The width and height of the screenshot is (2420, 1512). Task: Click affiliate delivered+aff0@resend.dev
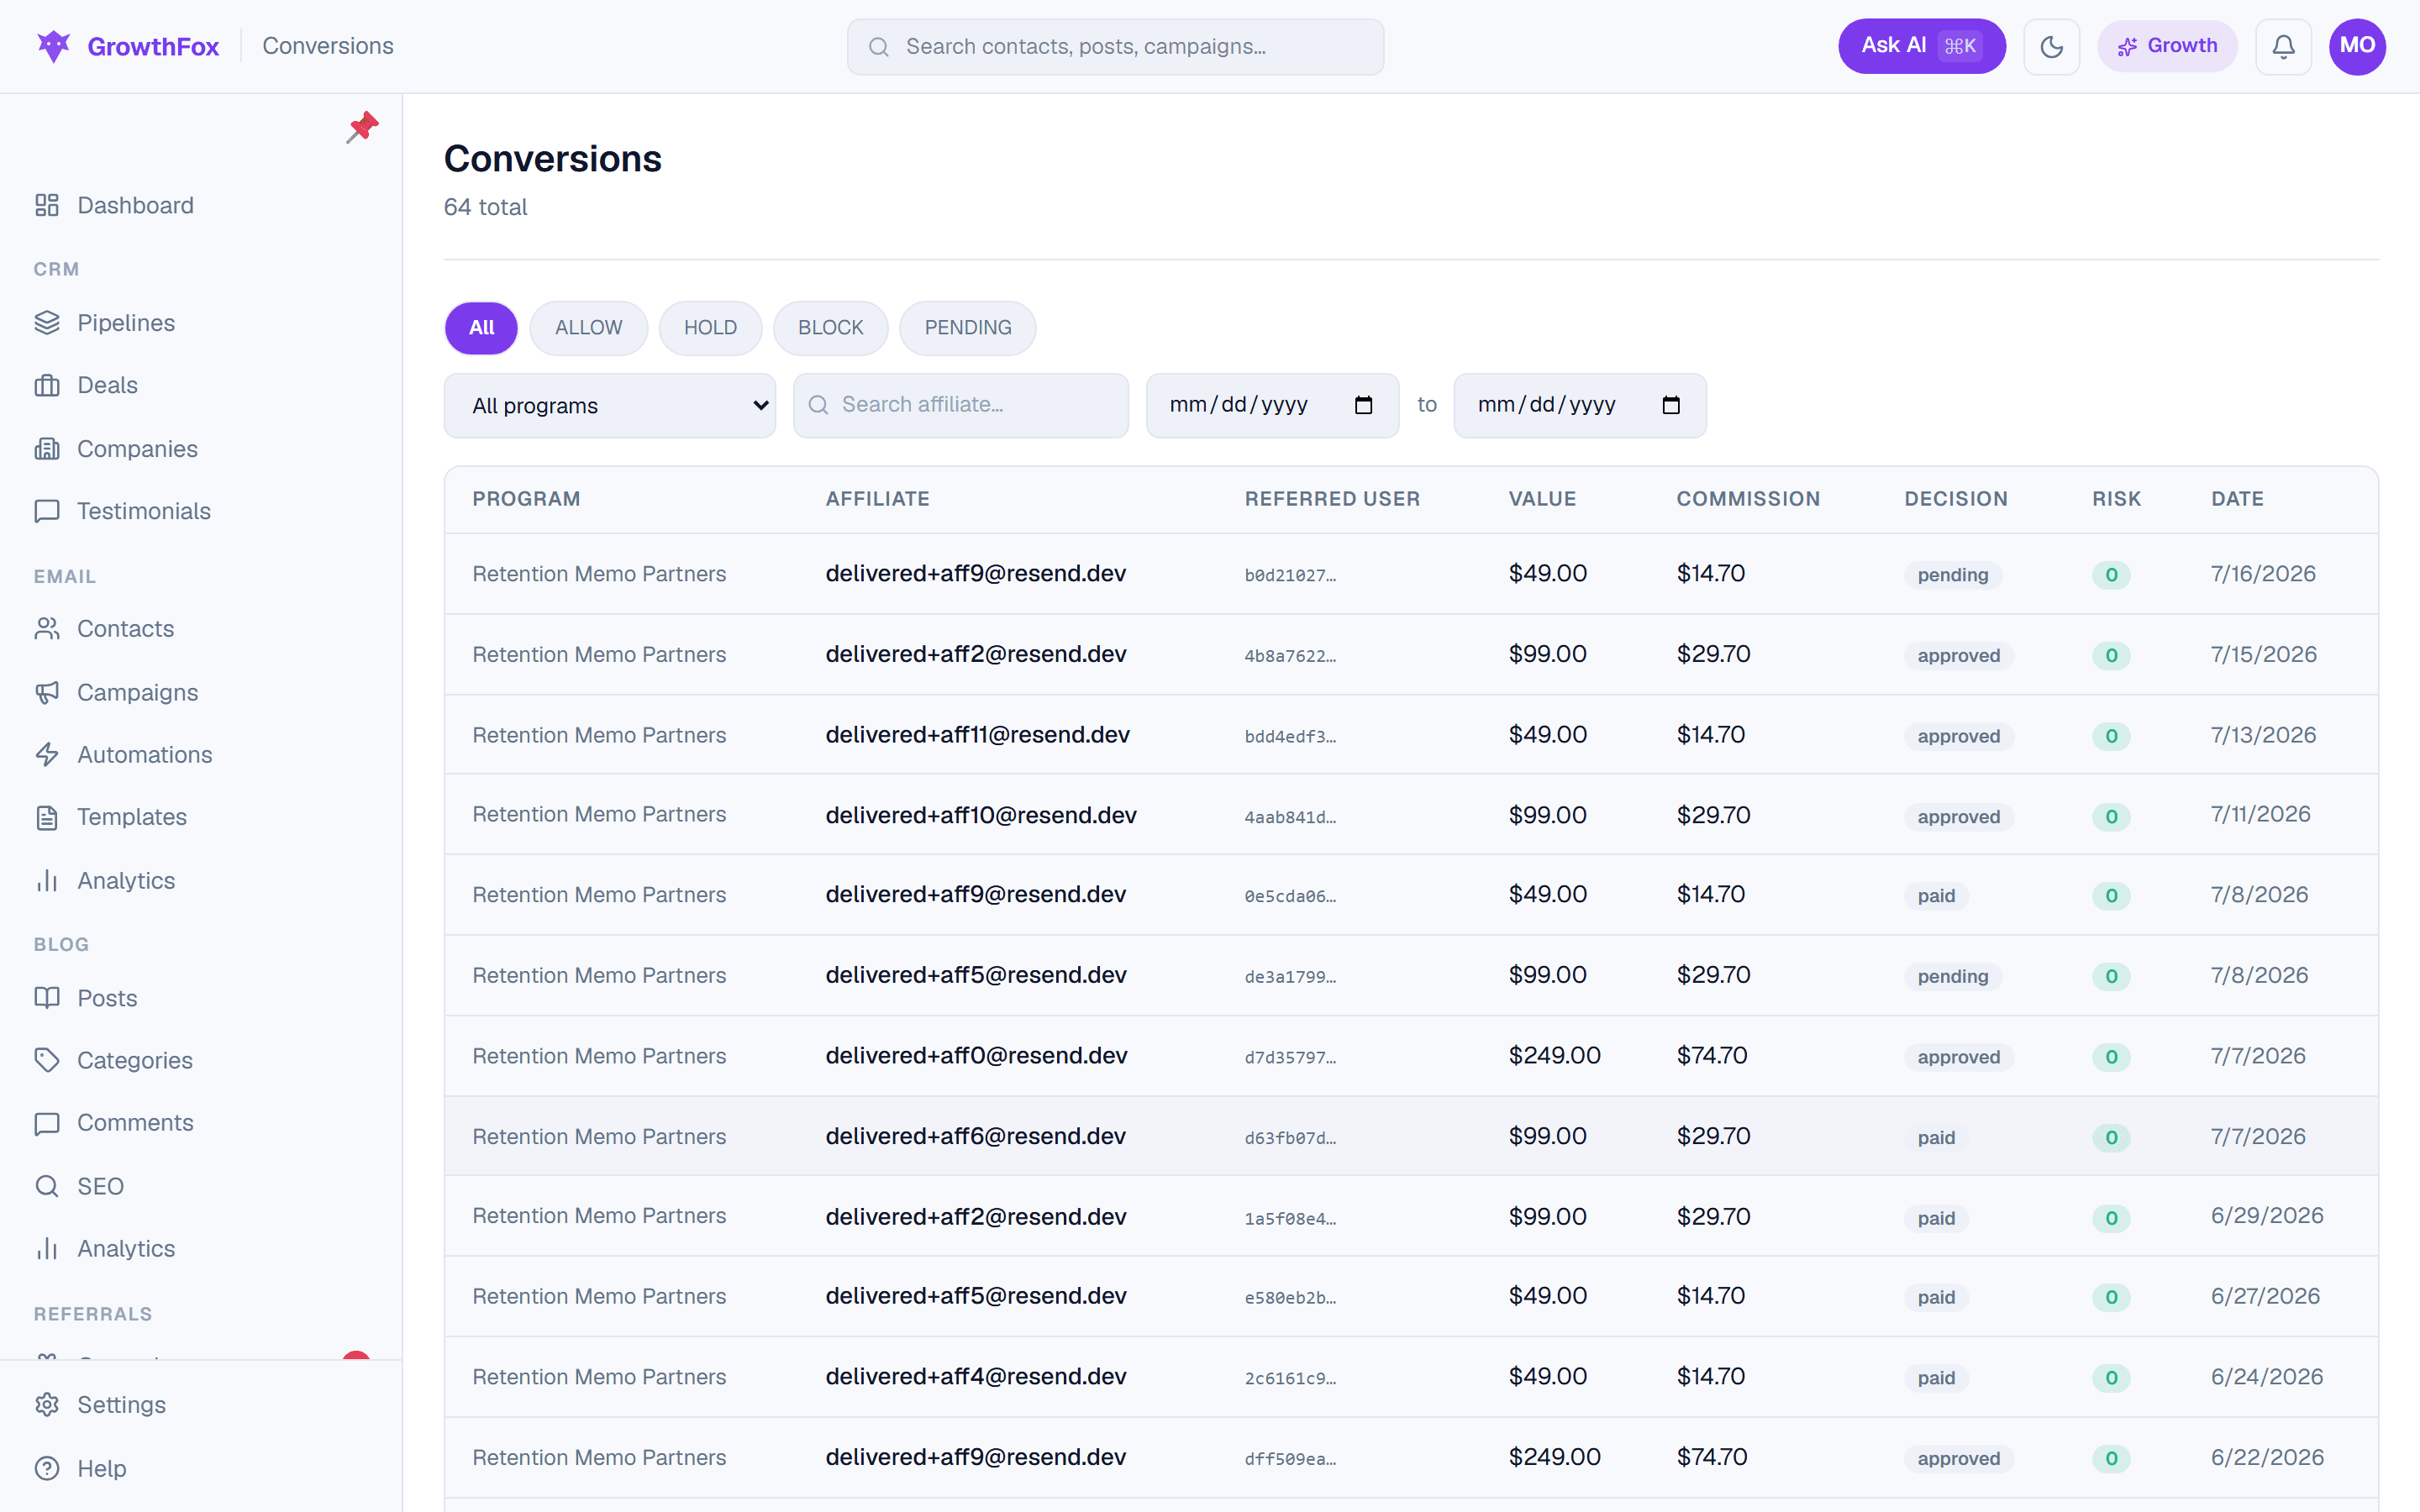click(976, 1056)
